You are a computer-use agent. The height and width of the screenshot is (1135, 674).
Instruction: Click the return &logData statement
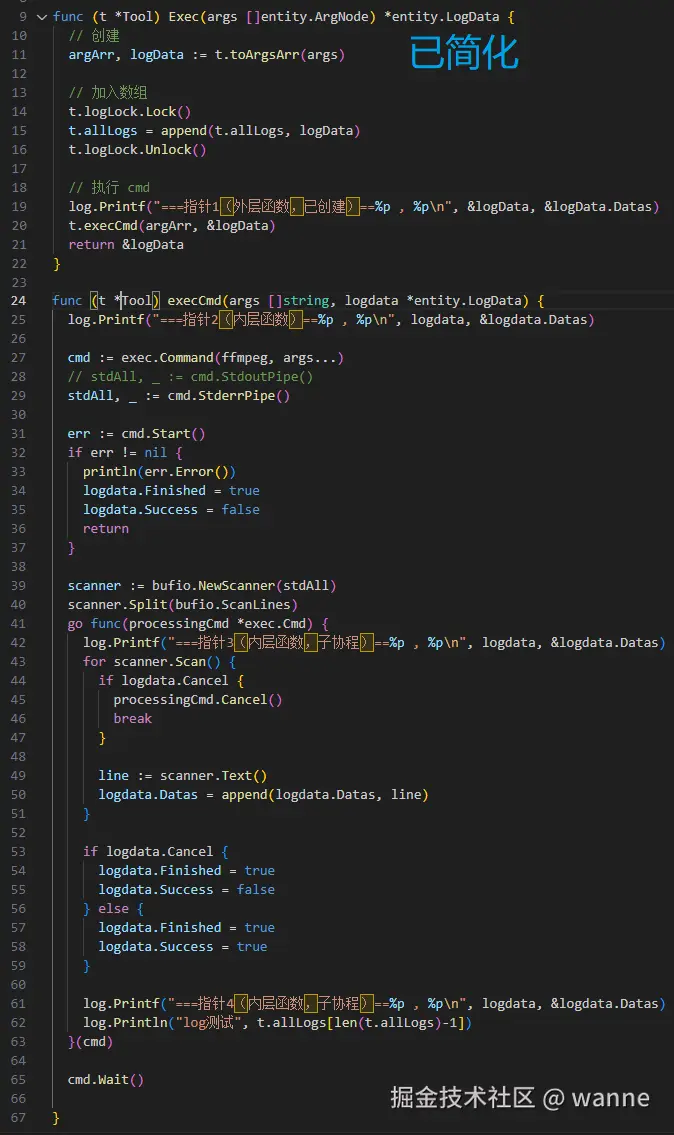pos(126,245)
